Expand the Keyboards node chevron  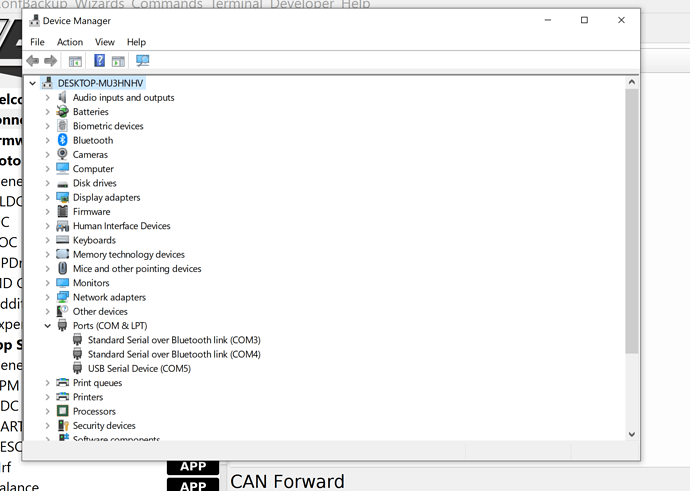pyautogui.click(x=48, y=240)
